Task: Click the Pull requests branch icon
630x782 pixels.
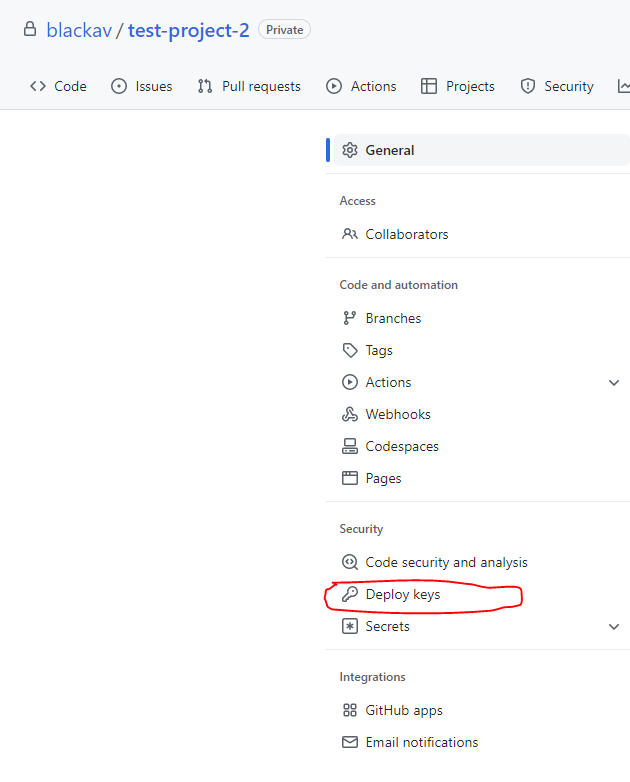Action: coord(205,86)
